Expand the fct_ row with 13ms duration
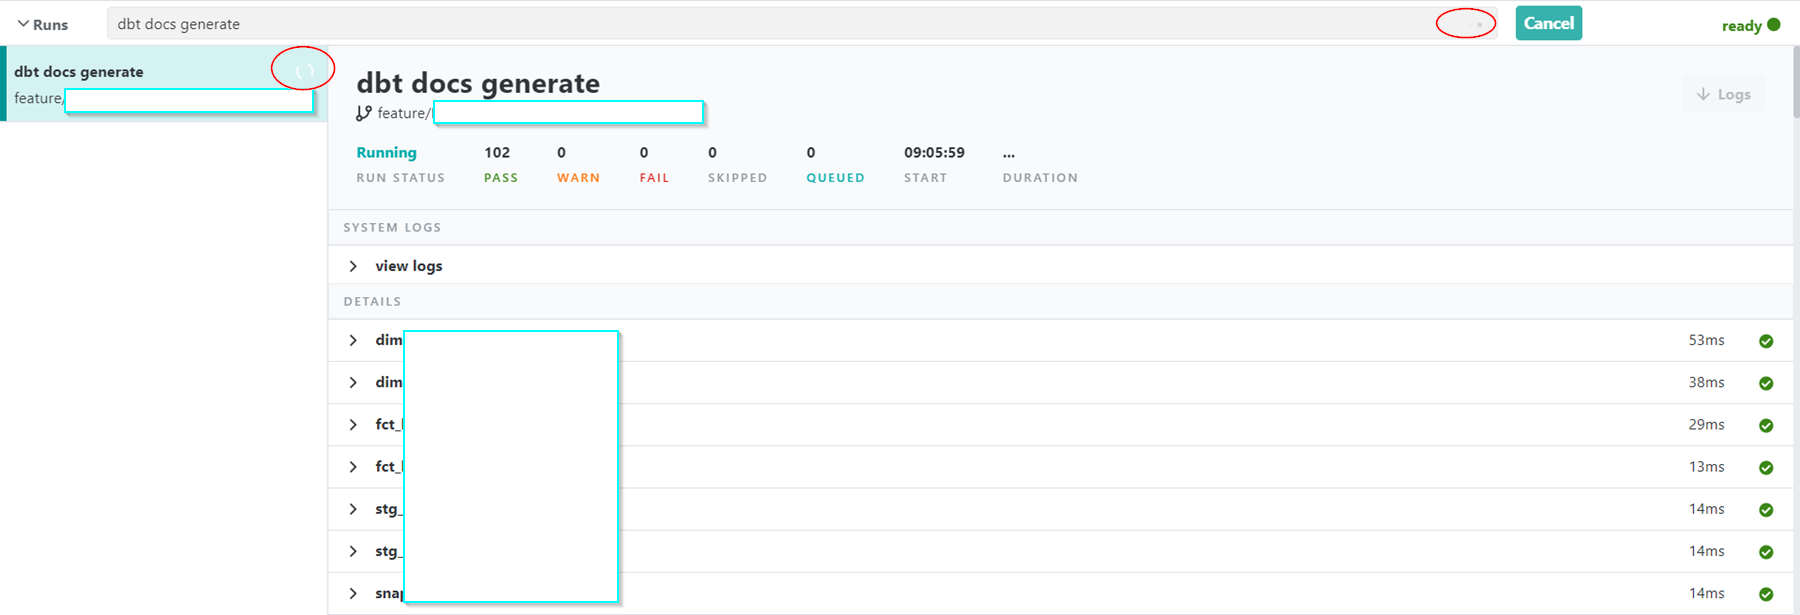The height and width of the screenshot is (615, 1800). (353, 466)
